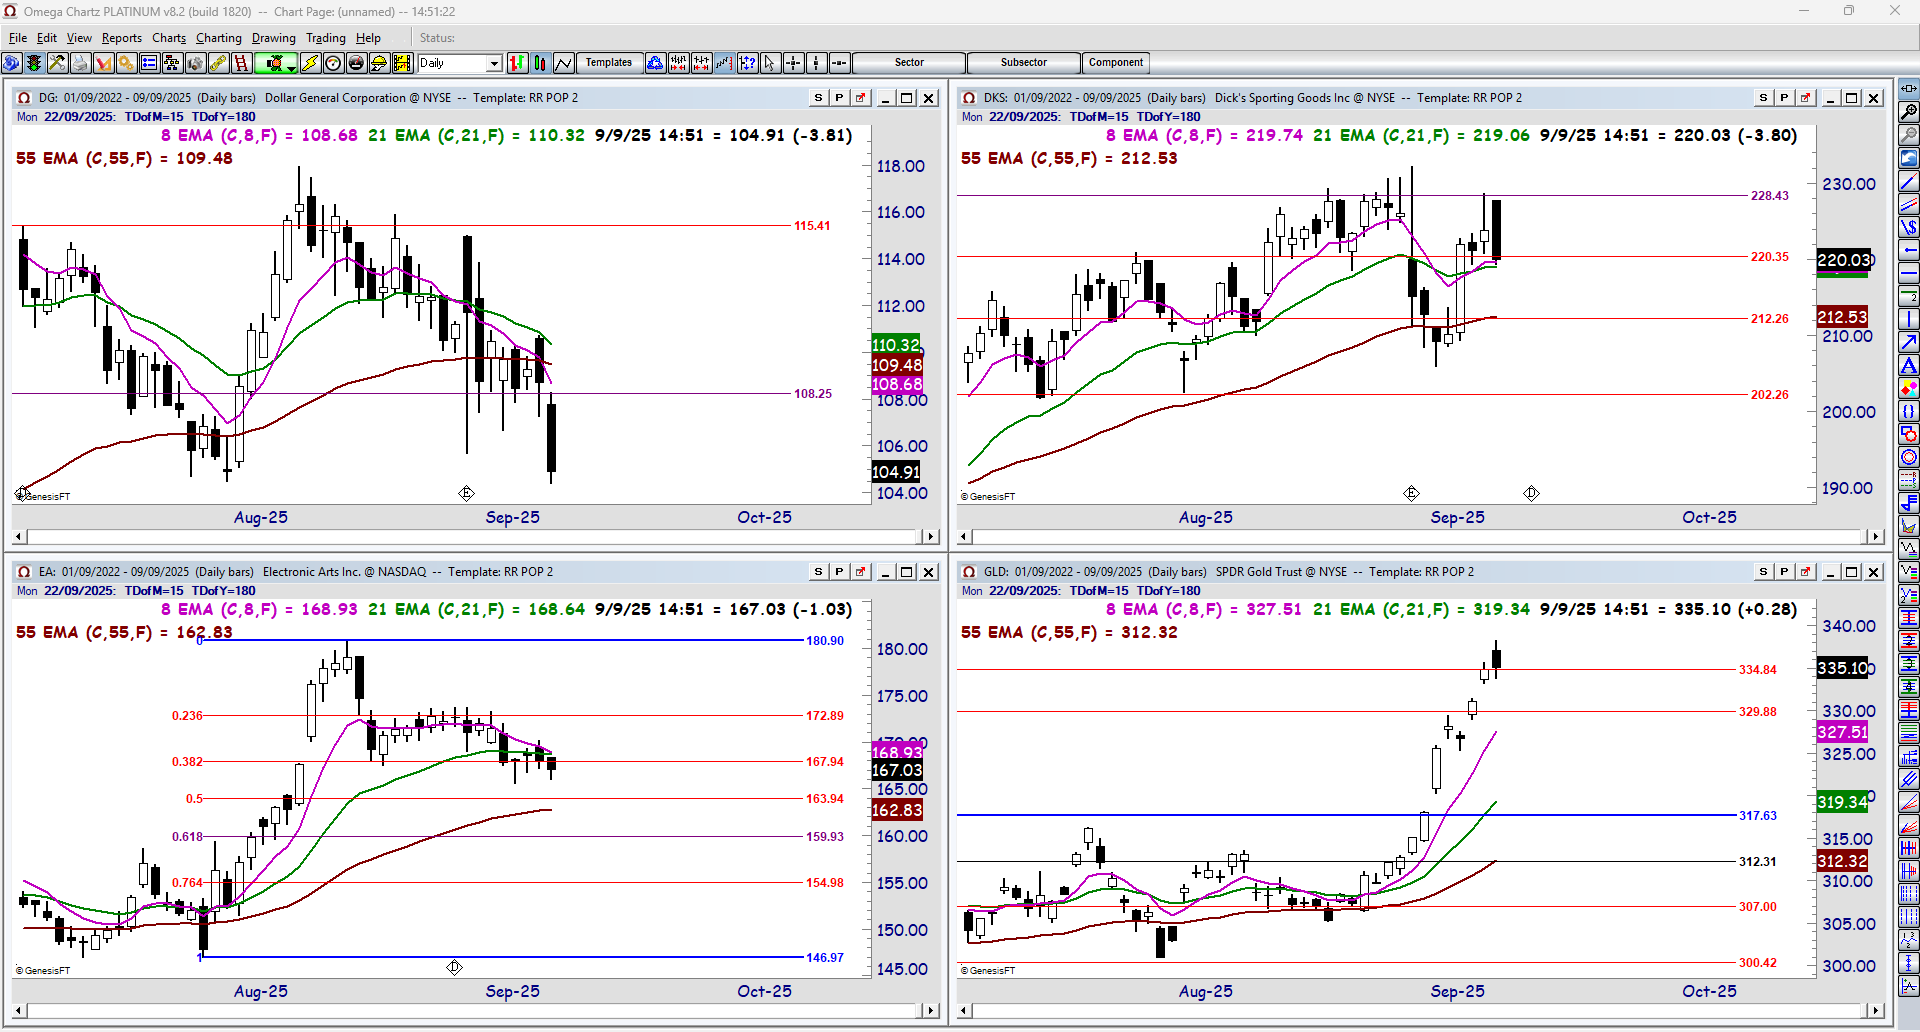
Task: Click the Templates button
Action: coord(609,63)
